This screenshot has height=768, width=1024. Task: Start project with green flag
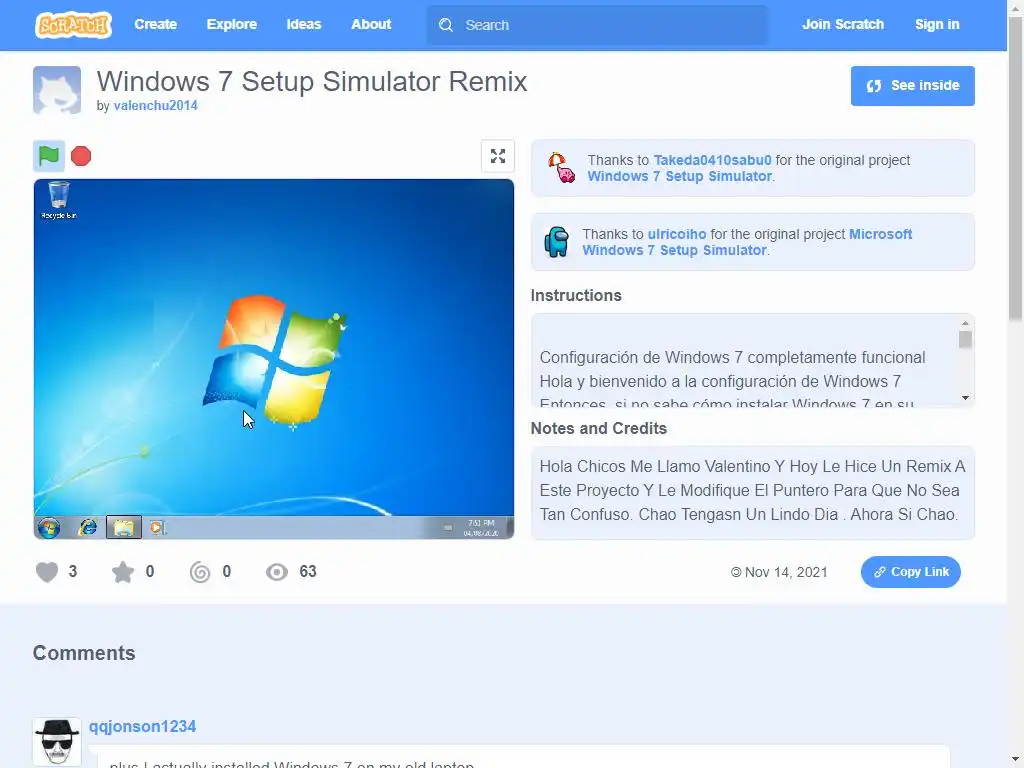tap(49, 156)
